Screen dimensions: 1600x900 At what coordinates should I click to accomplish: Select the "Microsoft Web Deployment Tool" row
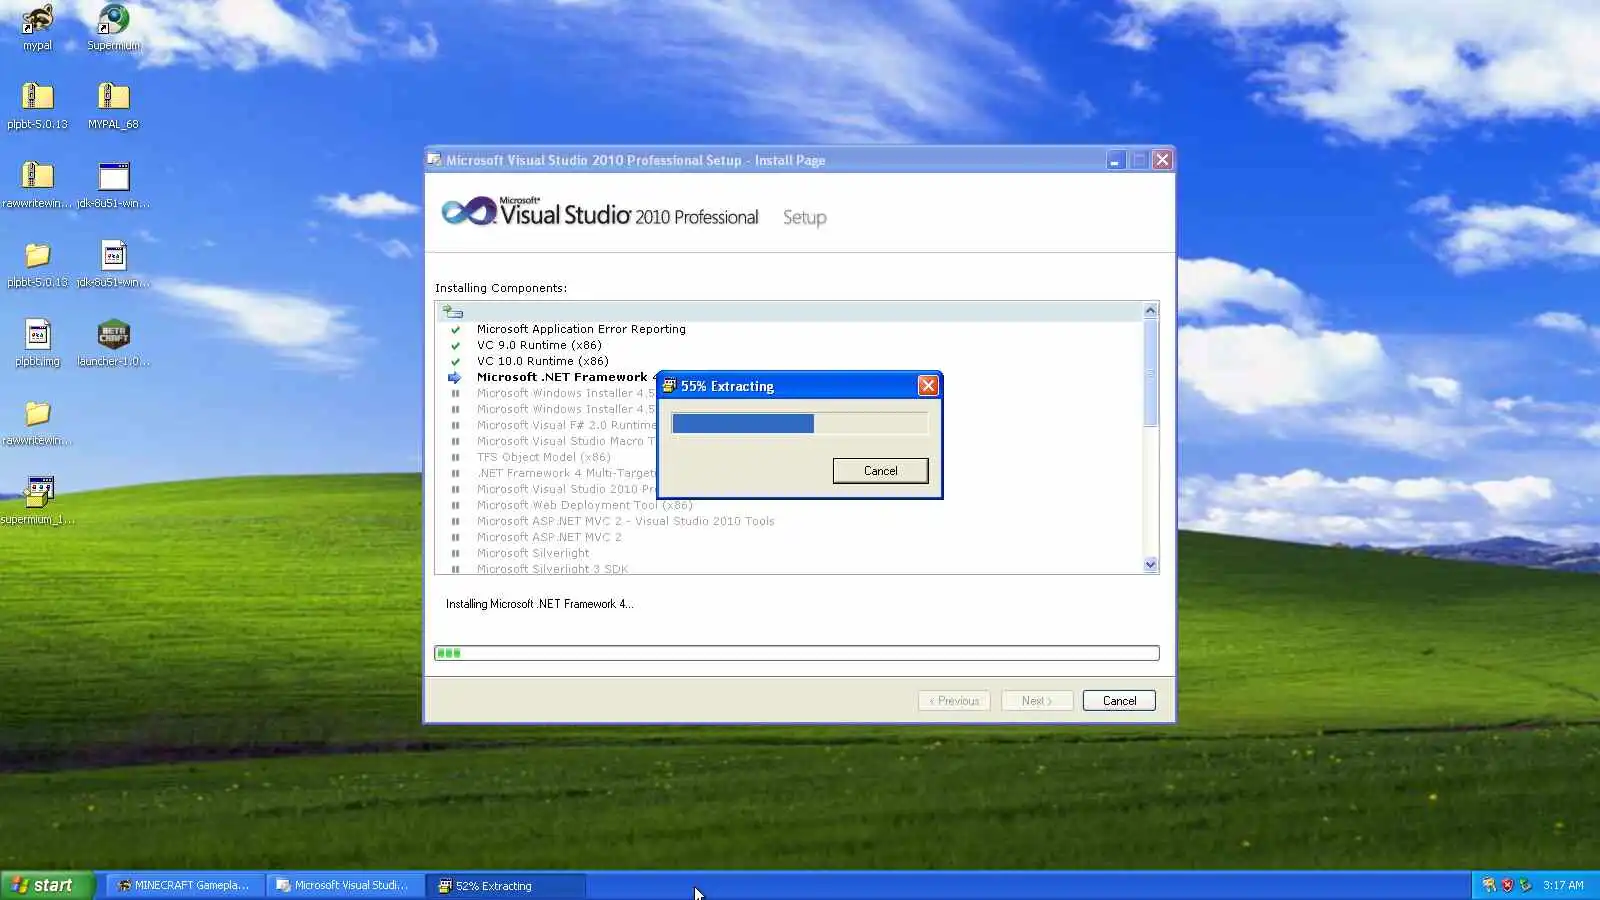tap(584, 505)
